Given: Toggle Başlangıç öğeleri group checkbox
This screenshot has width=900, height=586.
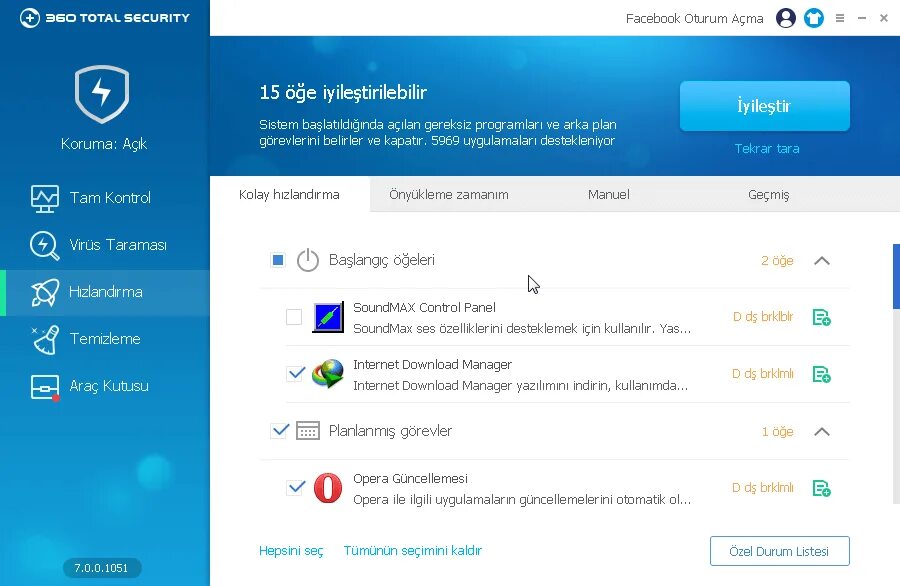Looking at the screenshot, I should (278, 260).
